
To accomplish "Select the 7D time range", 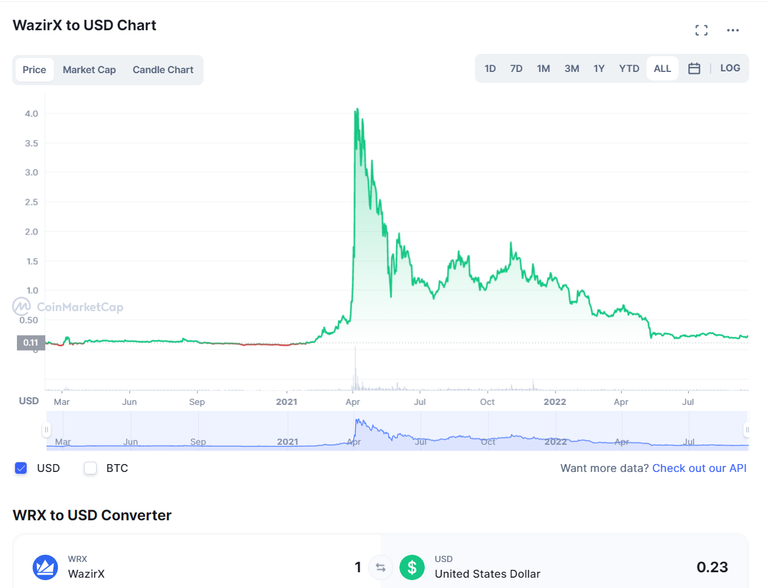I will pos(516,69).
